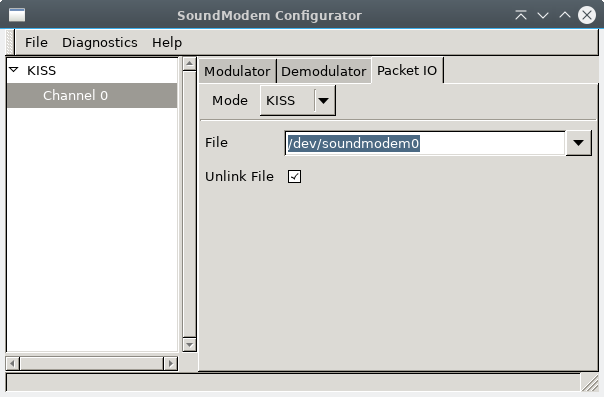
Task: Switch to the Demodulator tab
Action: click(x=324, y=71)
